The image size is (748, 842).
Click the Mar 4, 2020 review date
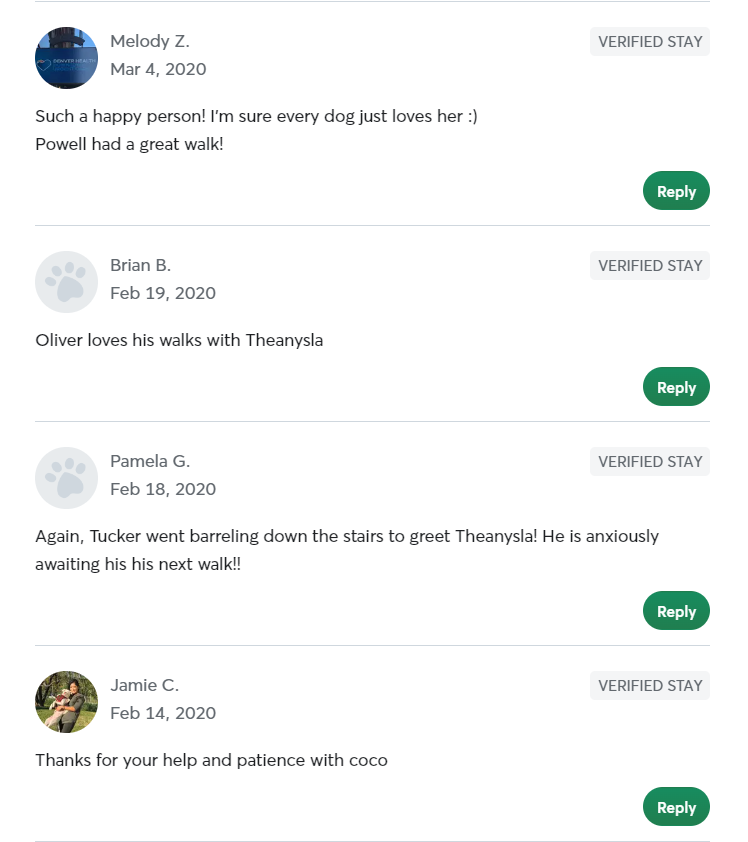(x=157, y=69)
